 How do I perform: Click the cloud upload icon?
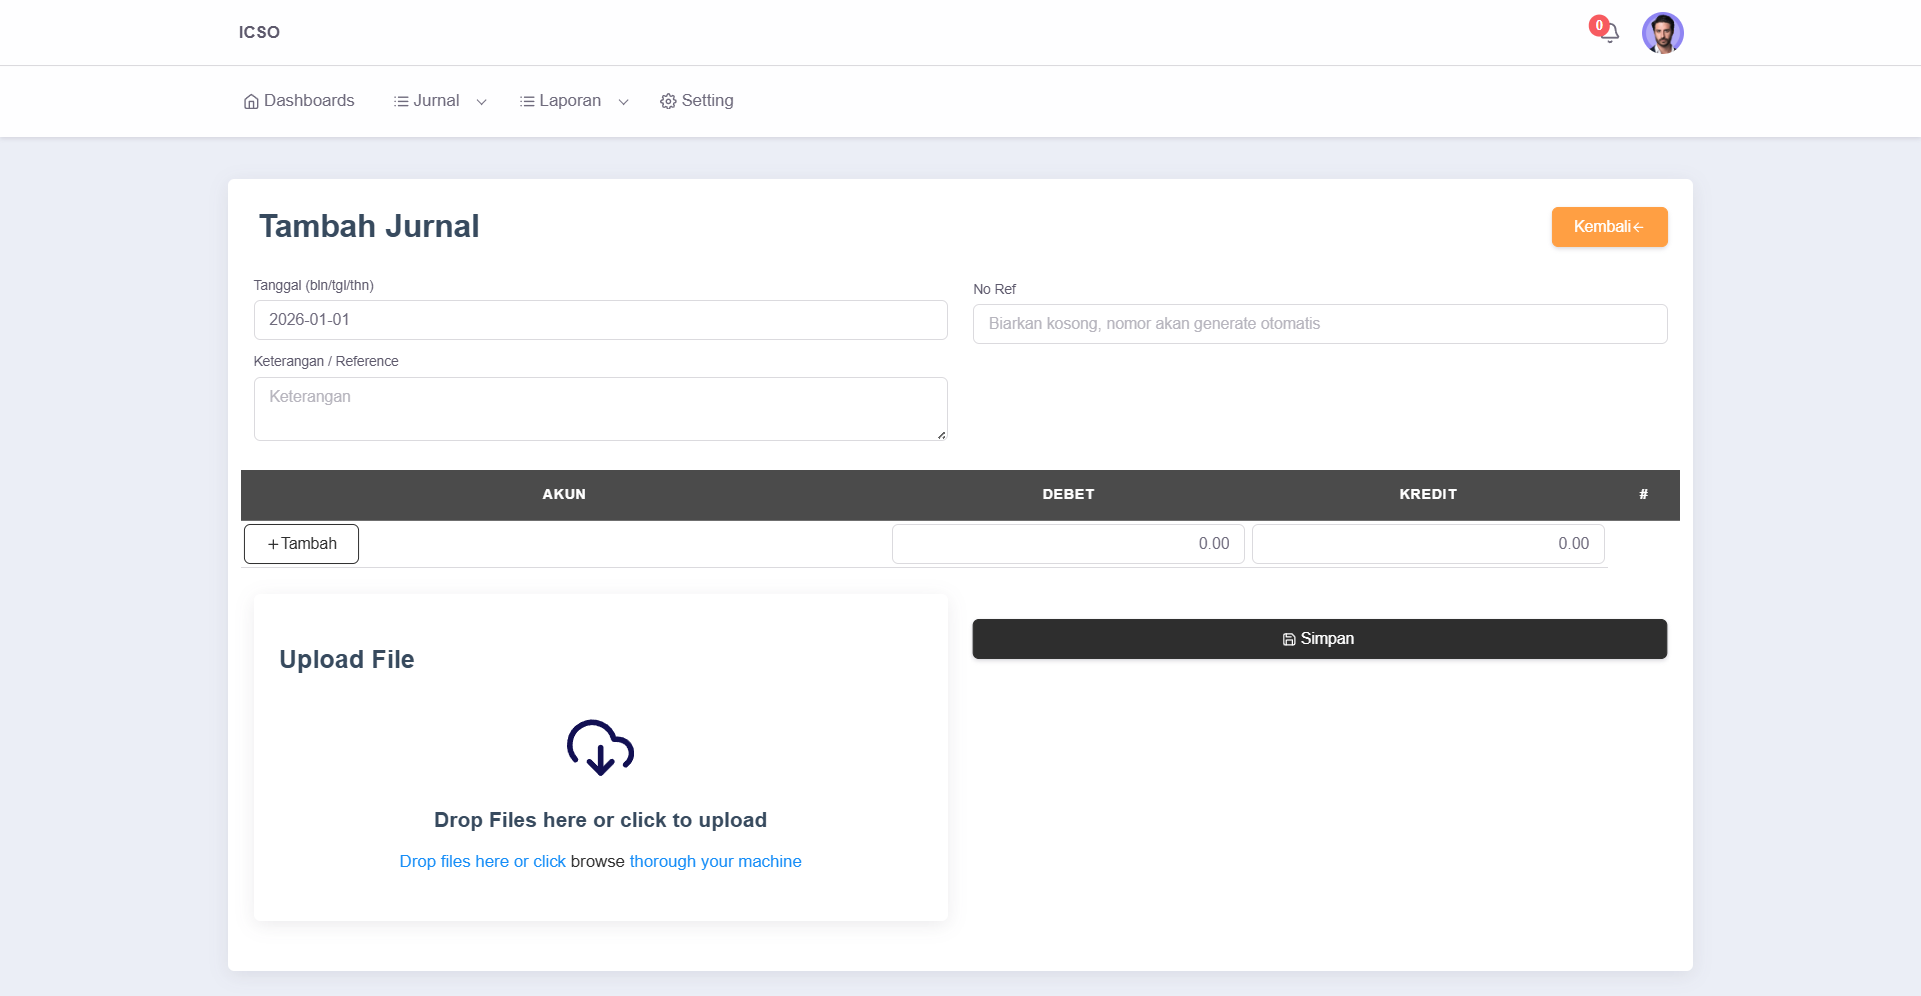pos(600,747)
